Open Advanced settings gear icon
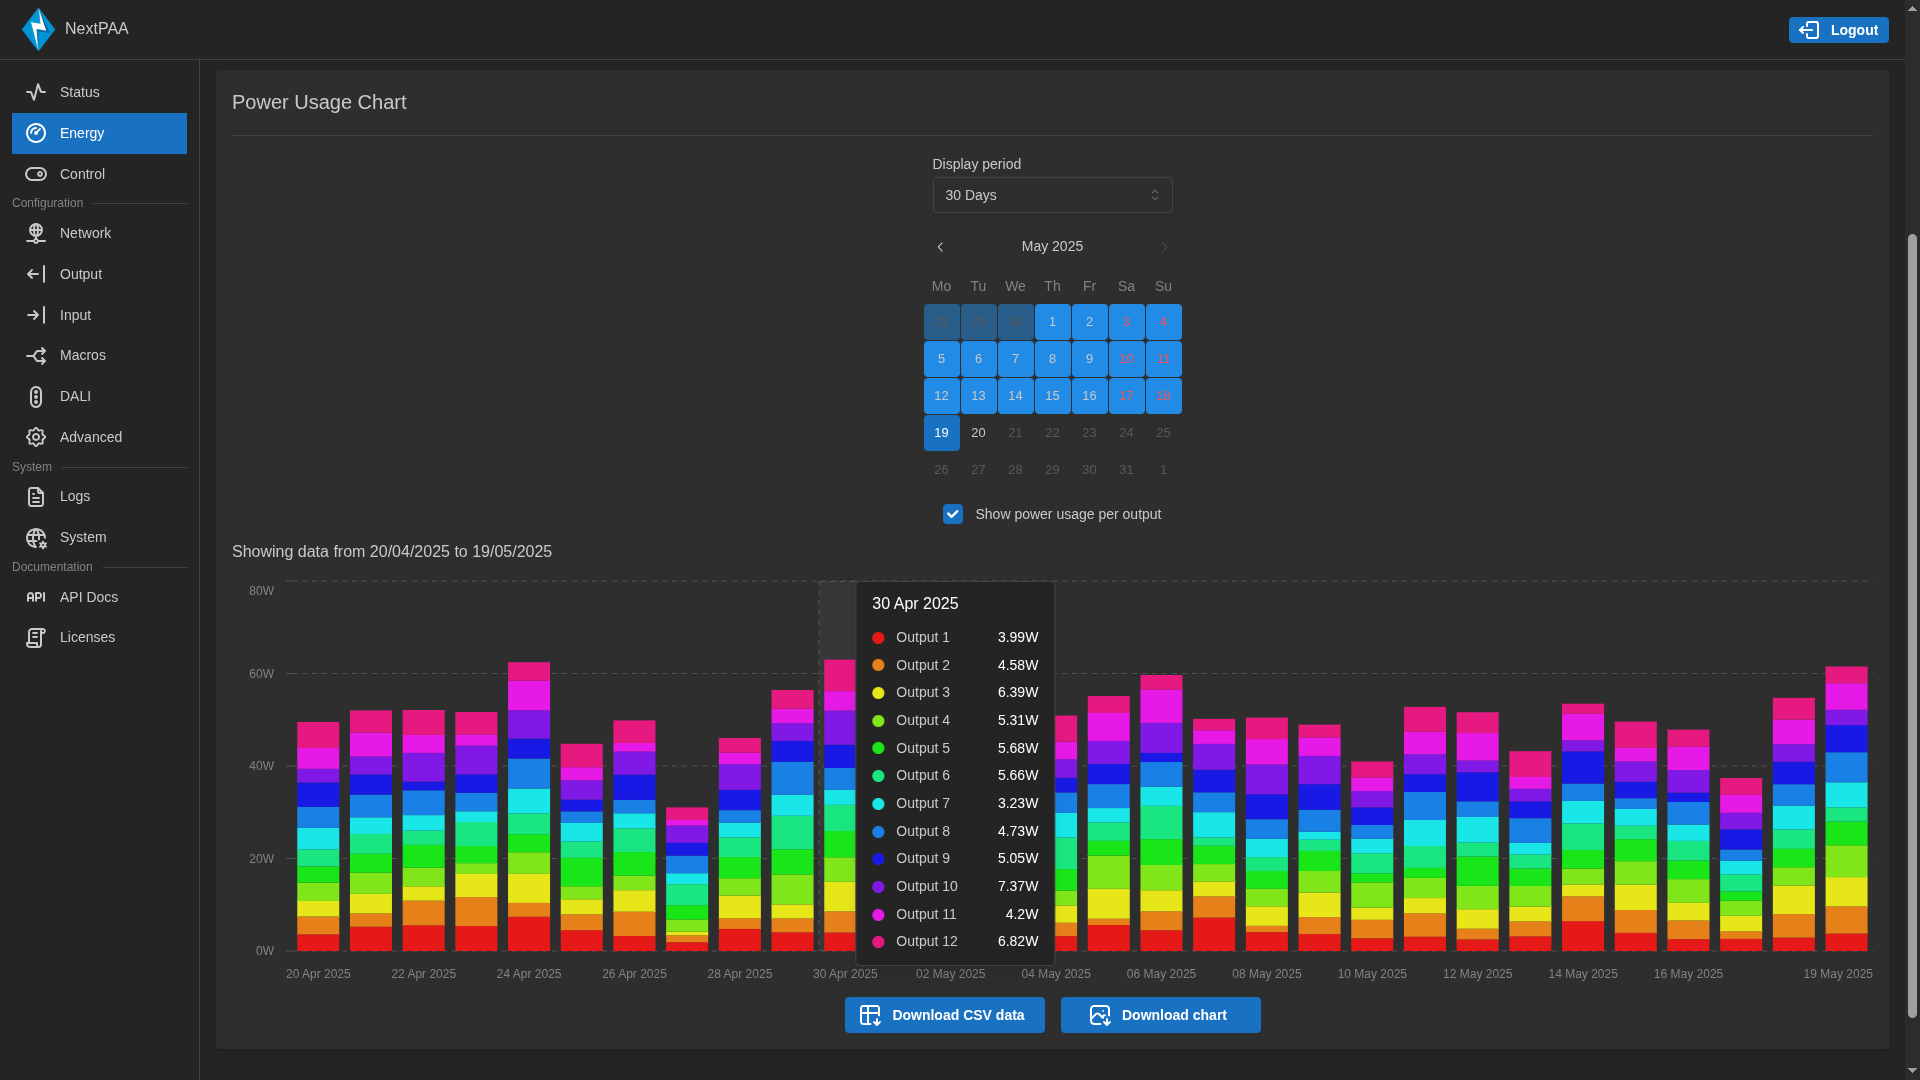Image resolution: width=1920 pixels, height=1080 pixels. [36, 437]
